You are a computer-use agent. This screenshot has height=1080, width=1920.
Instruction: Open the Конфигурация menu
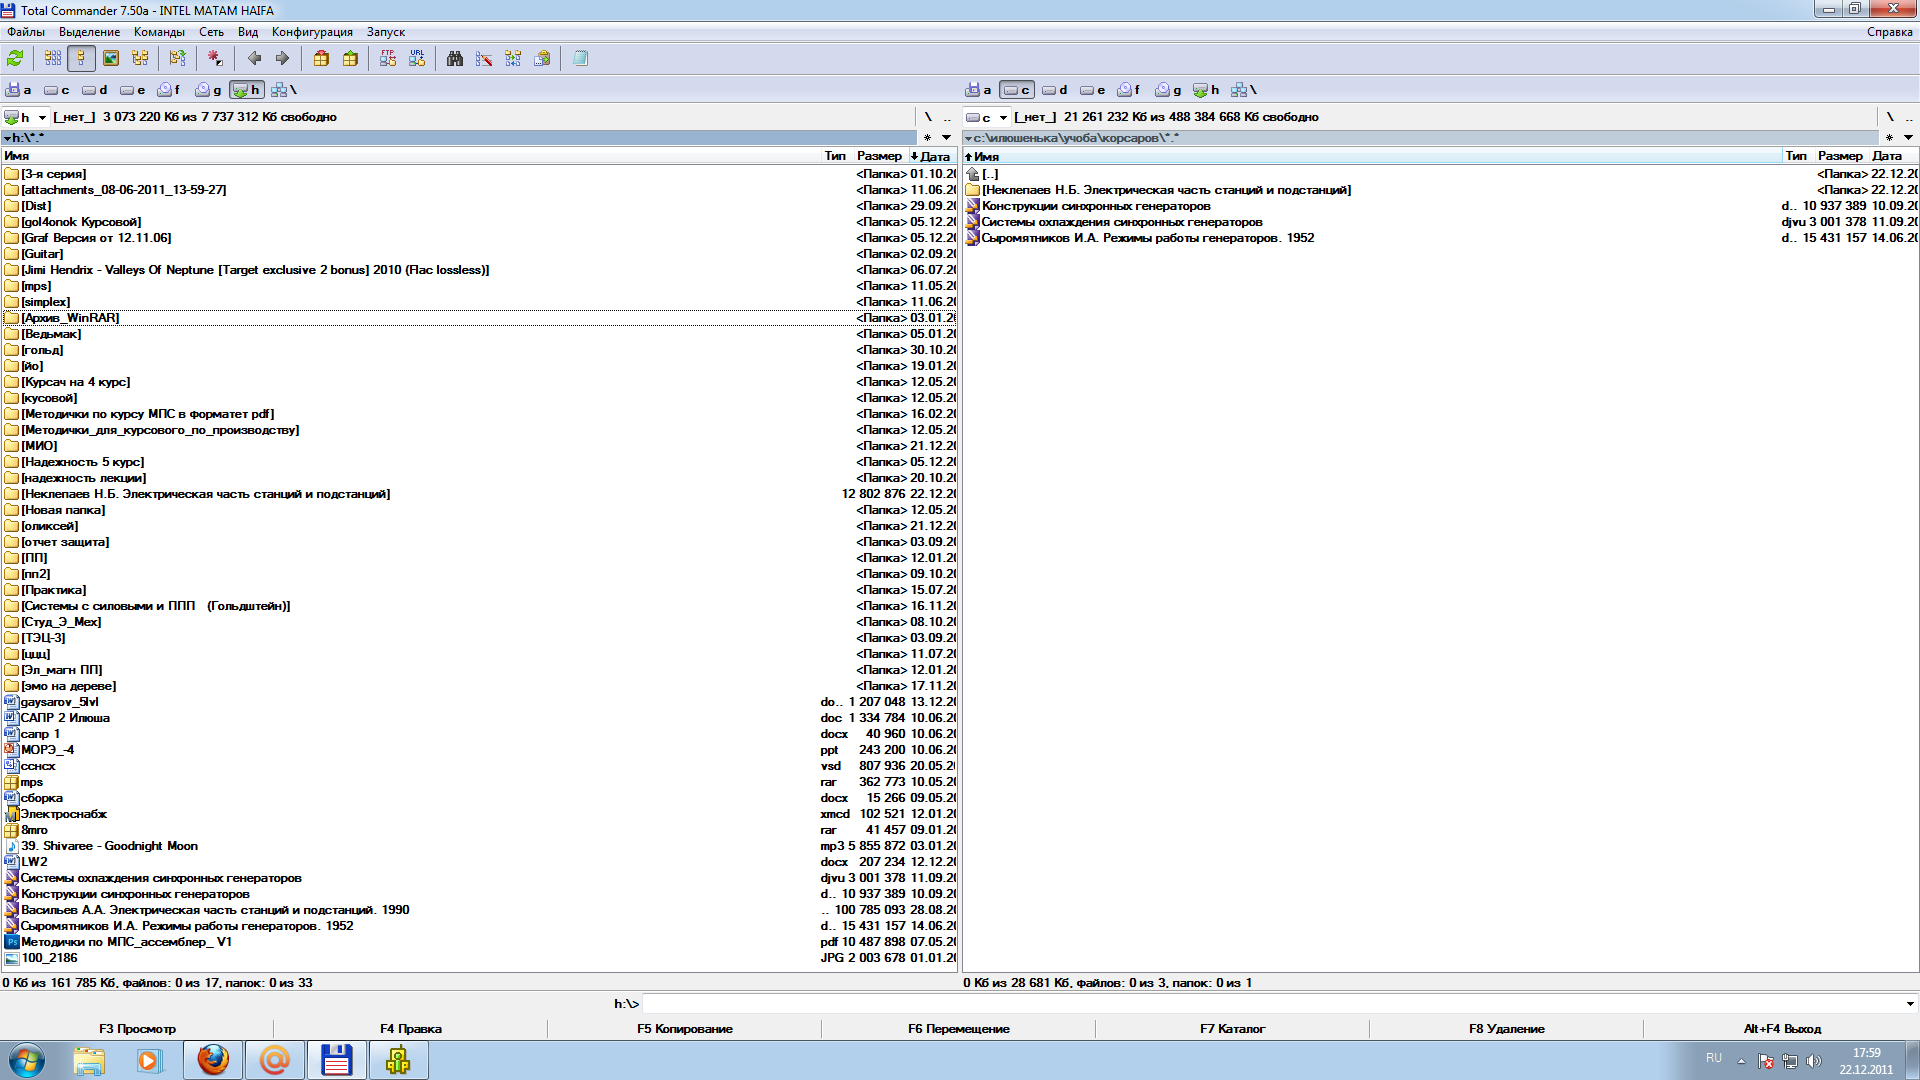[x=312, y=32]
